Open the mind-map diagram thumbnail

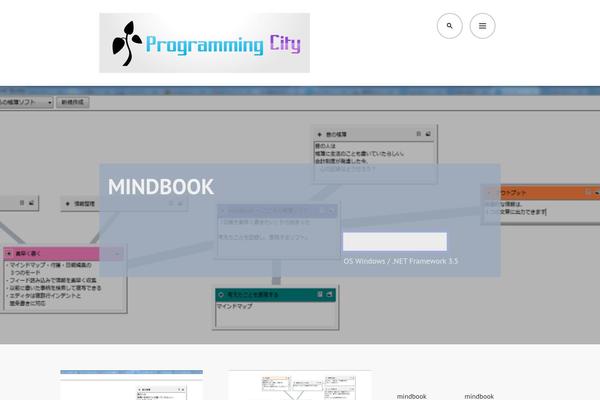point(299,385)
